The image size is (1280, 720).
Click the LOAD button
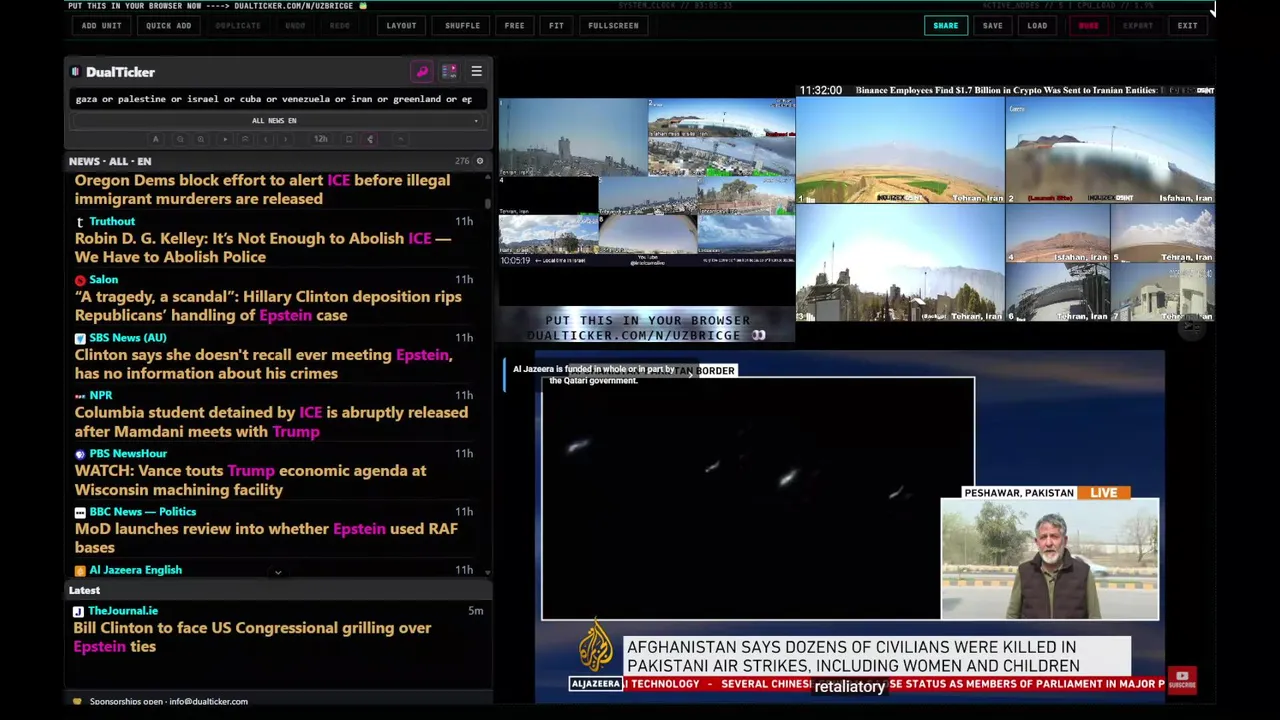tap(1037, 26)
